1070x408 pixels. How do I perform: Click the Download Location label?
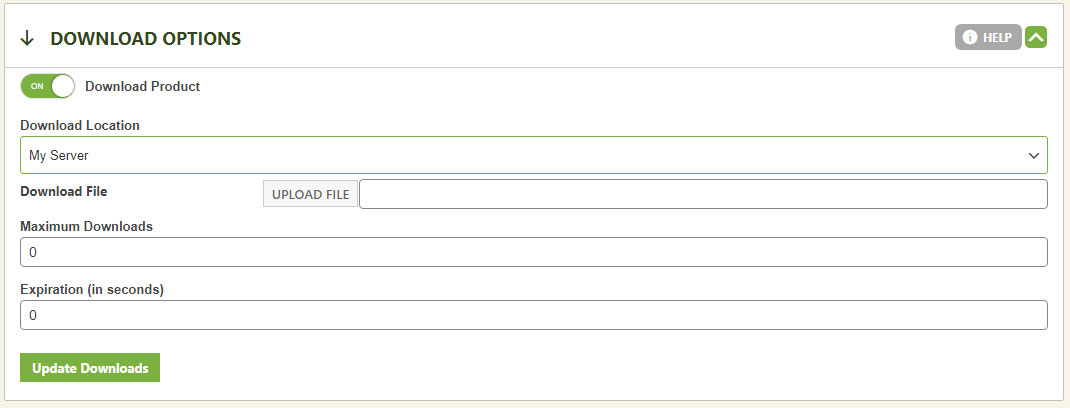pos(80,126)
